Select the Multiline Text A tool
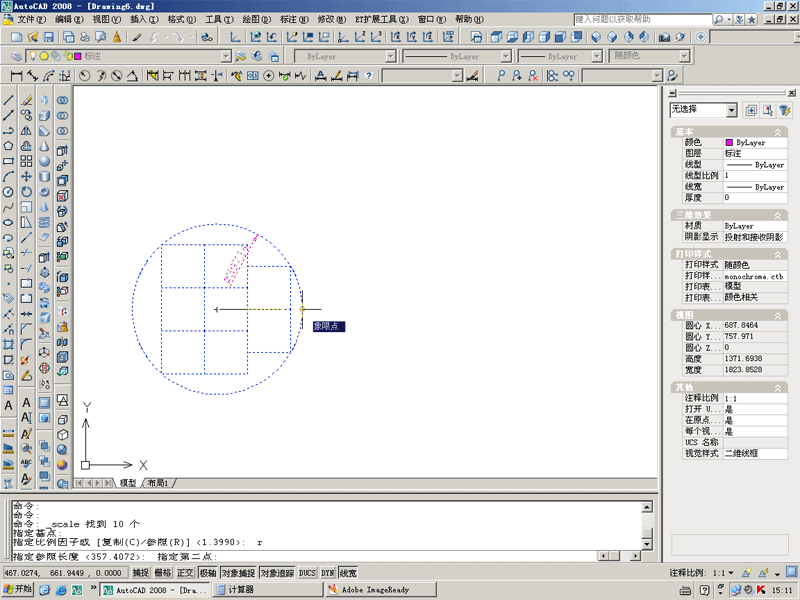This screenshot has width=800, height=600. (8, 406)
